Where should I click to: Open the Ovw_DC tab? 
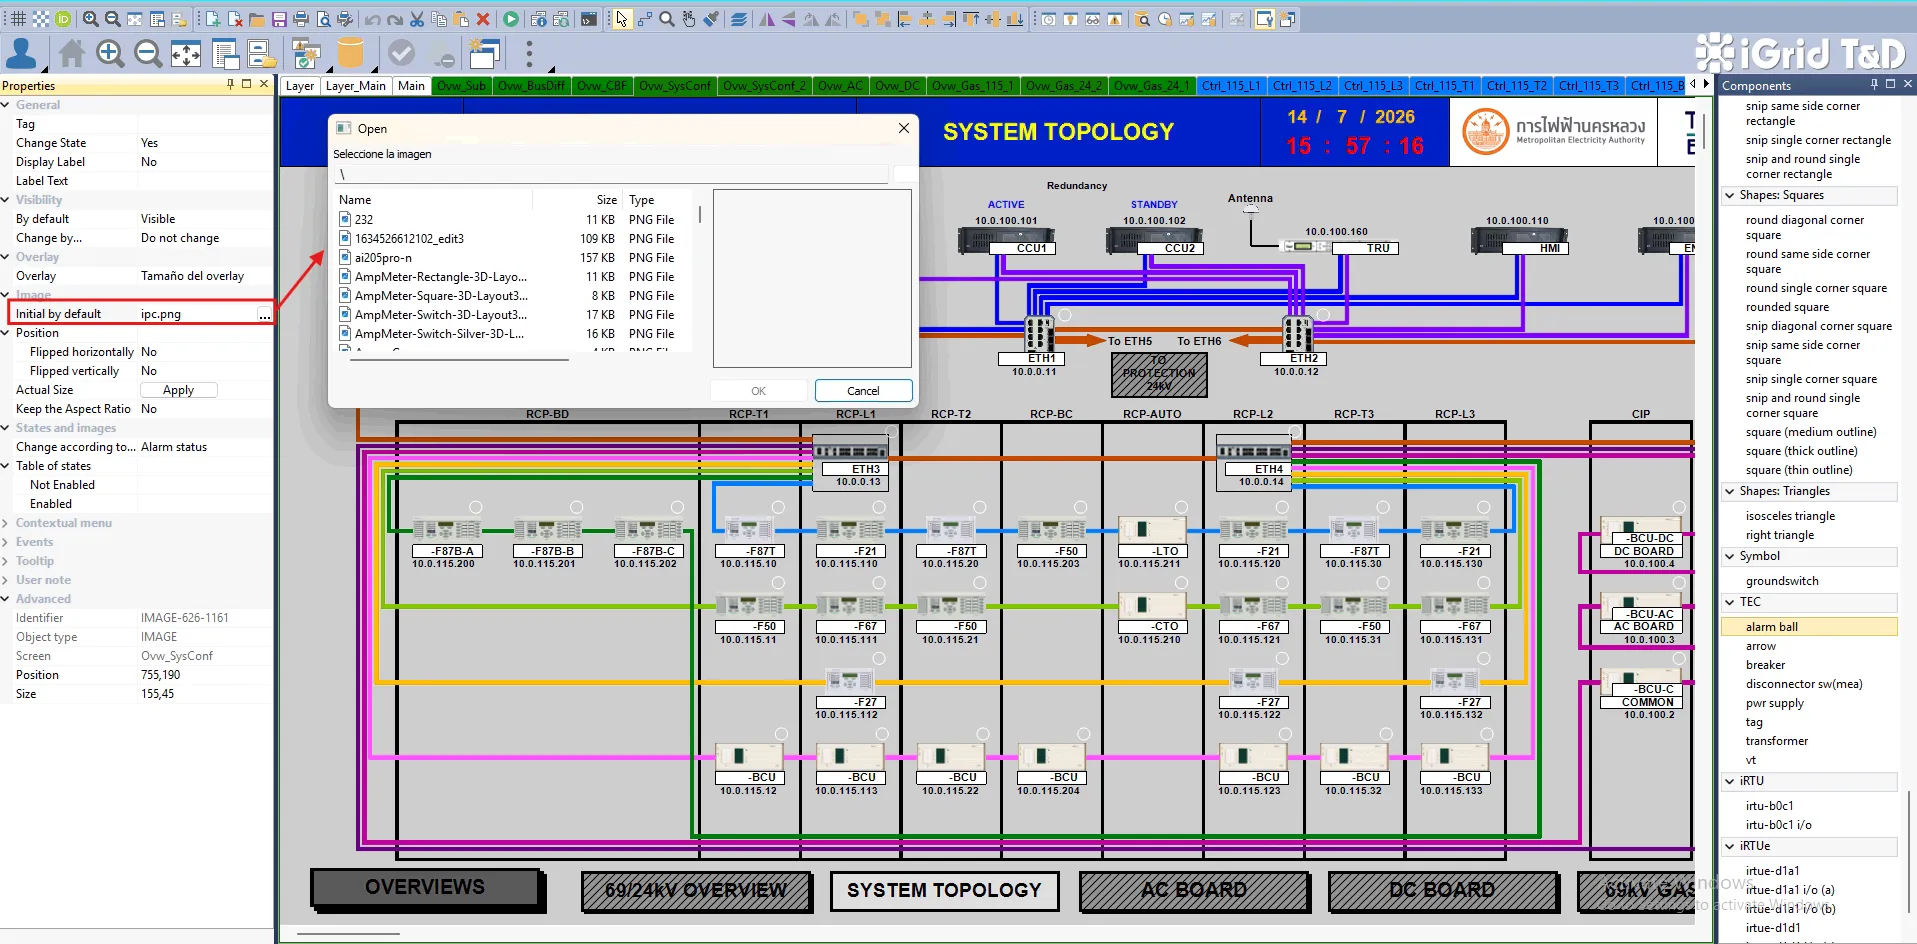point(897,86)
